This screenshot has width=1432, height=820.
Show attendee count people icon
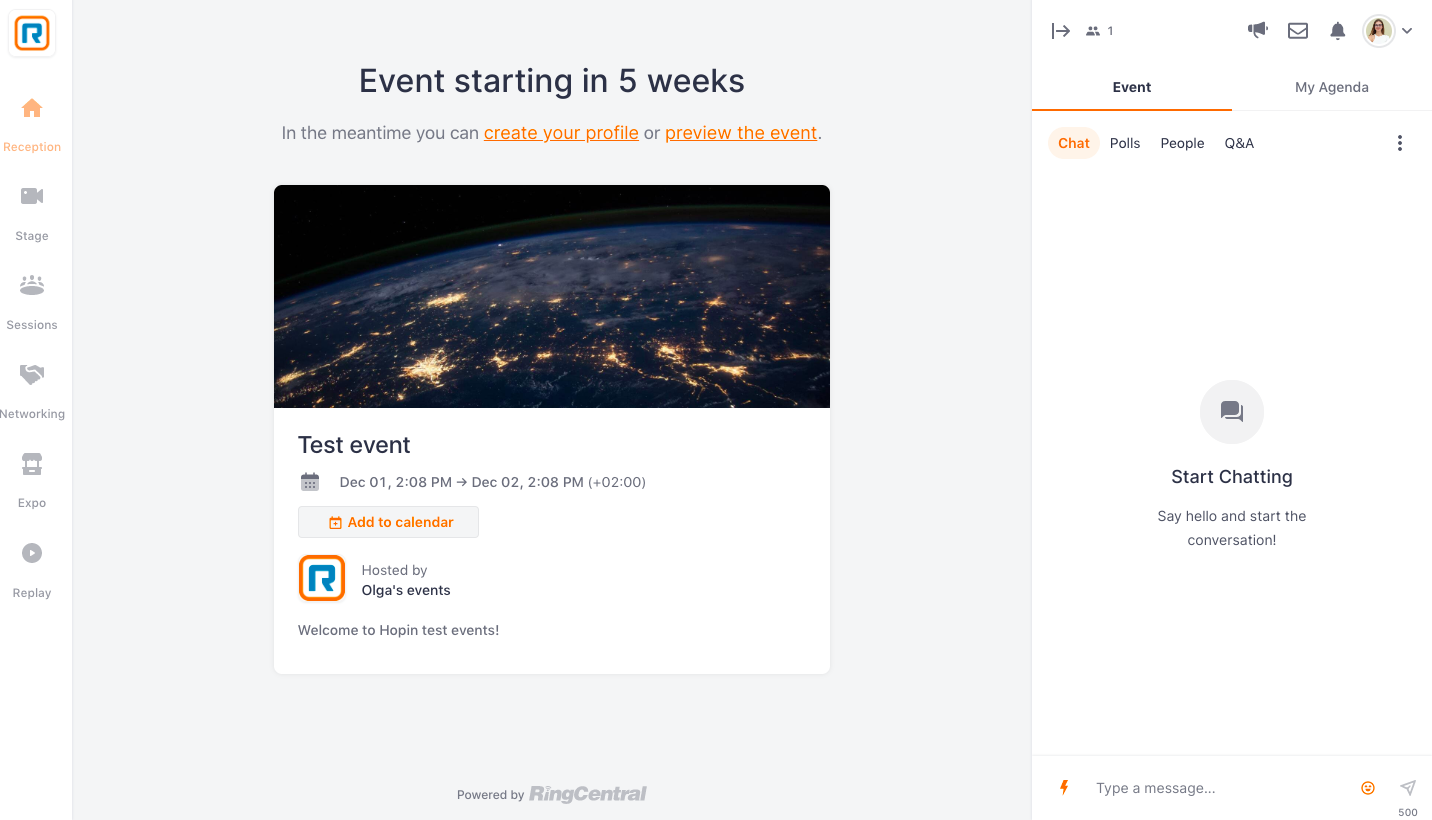point(1093,31)
